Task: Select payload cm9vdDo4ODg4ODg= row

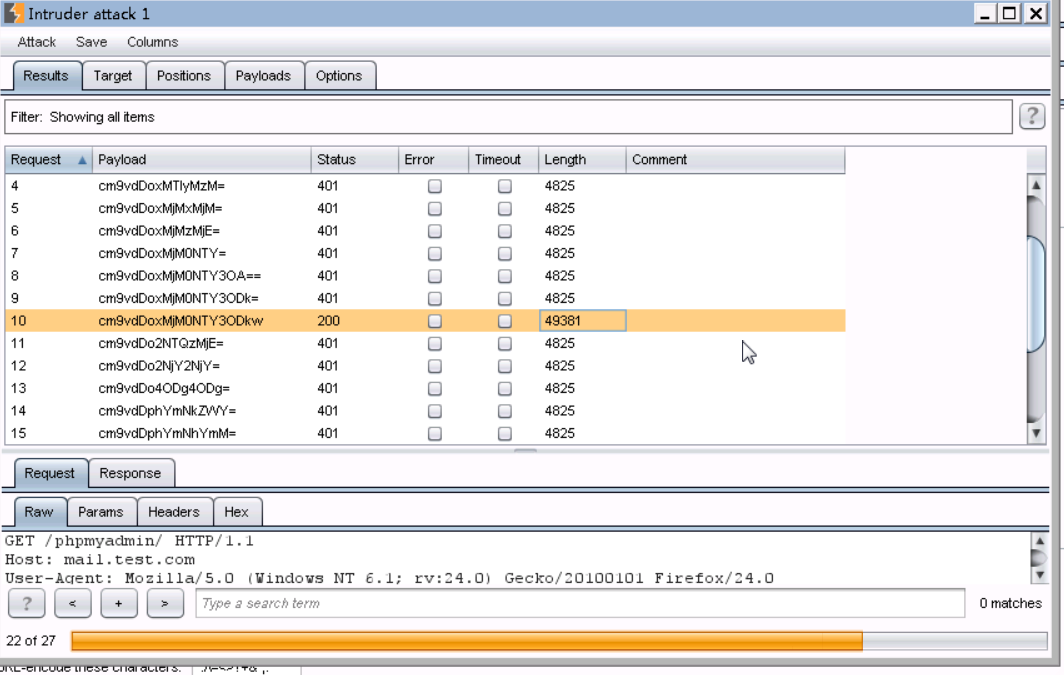Action: coord(425,389)
